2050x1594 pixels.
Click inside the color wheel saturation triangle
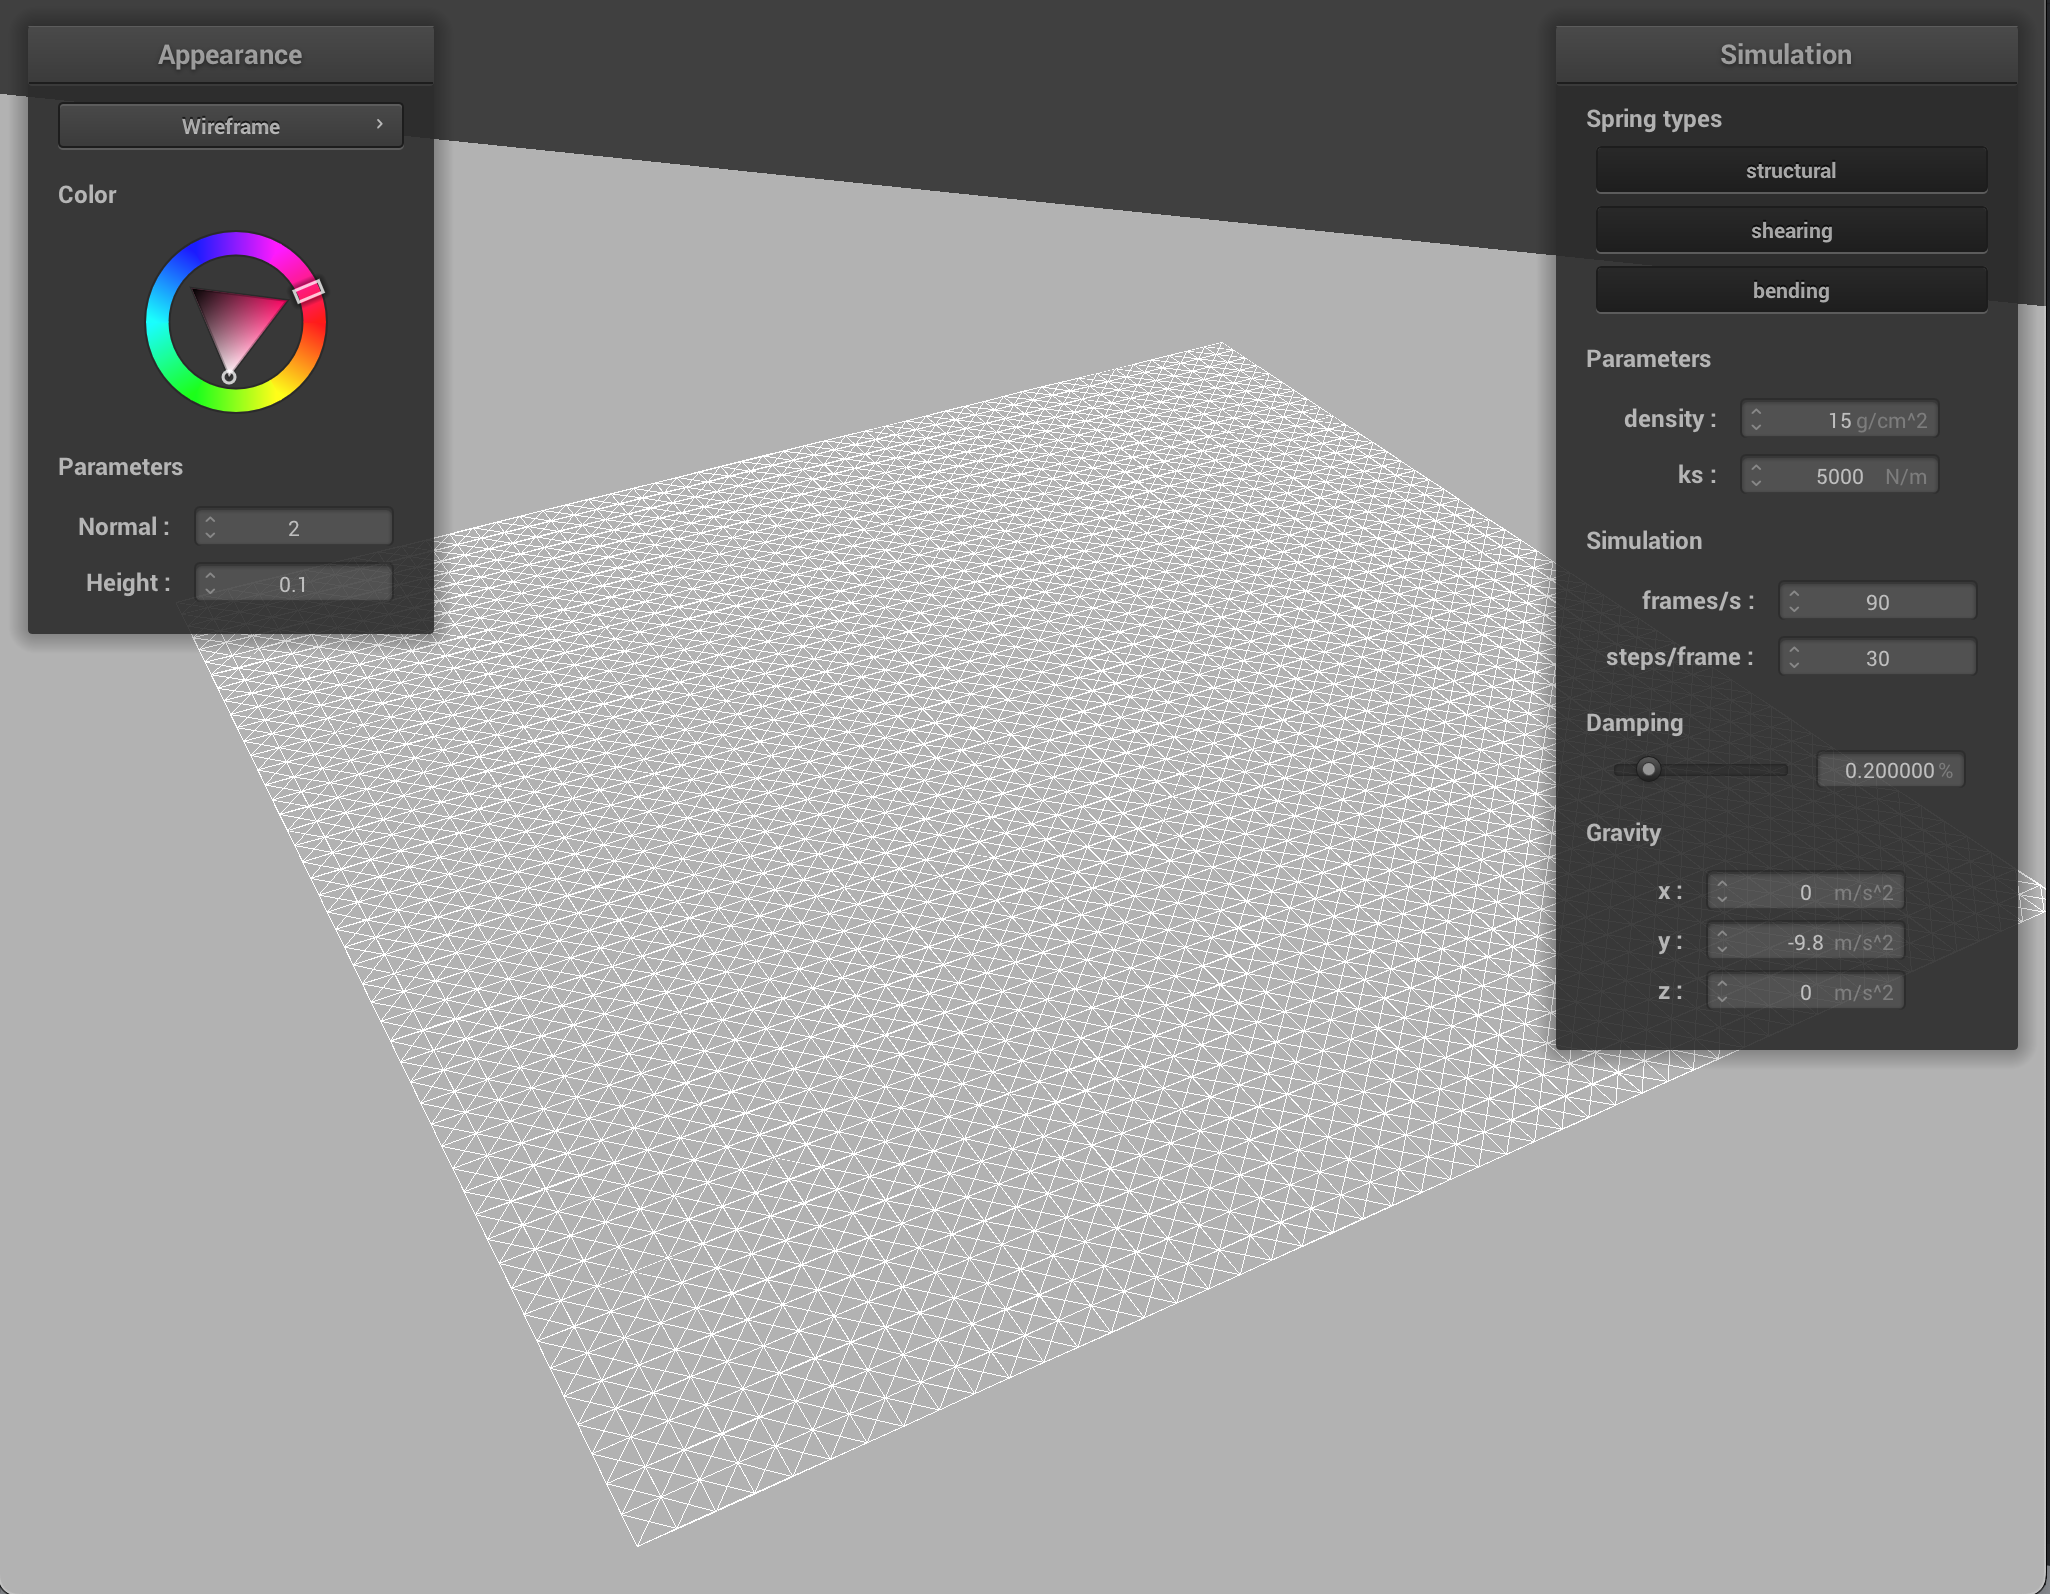[x=238, y=322]
